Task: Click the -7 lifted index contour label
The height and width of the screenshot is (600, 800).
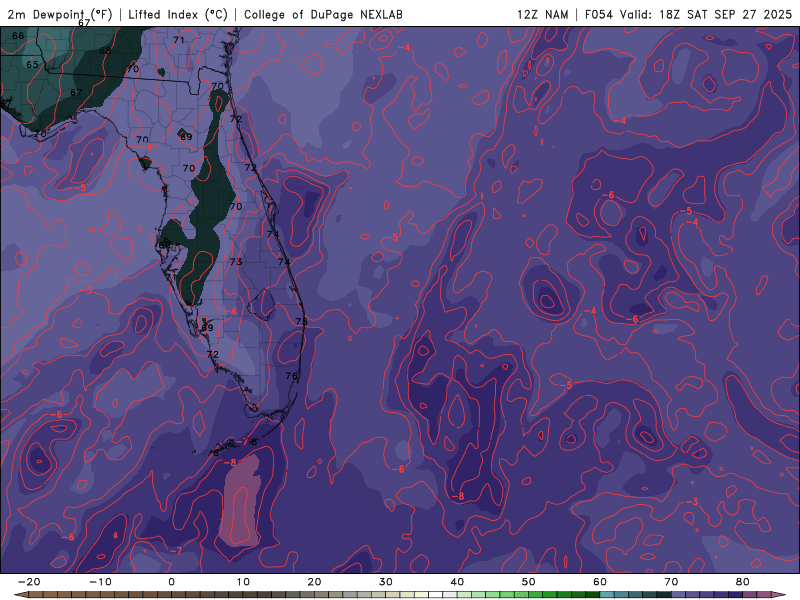Action: 176,551
